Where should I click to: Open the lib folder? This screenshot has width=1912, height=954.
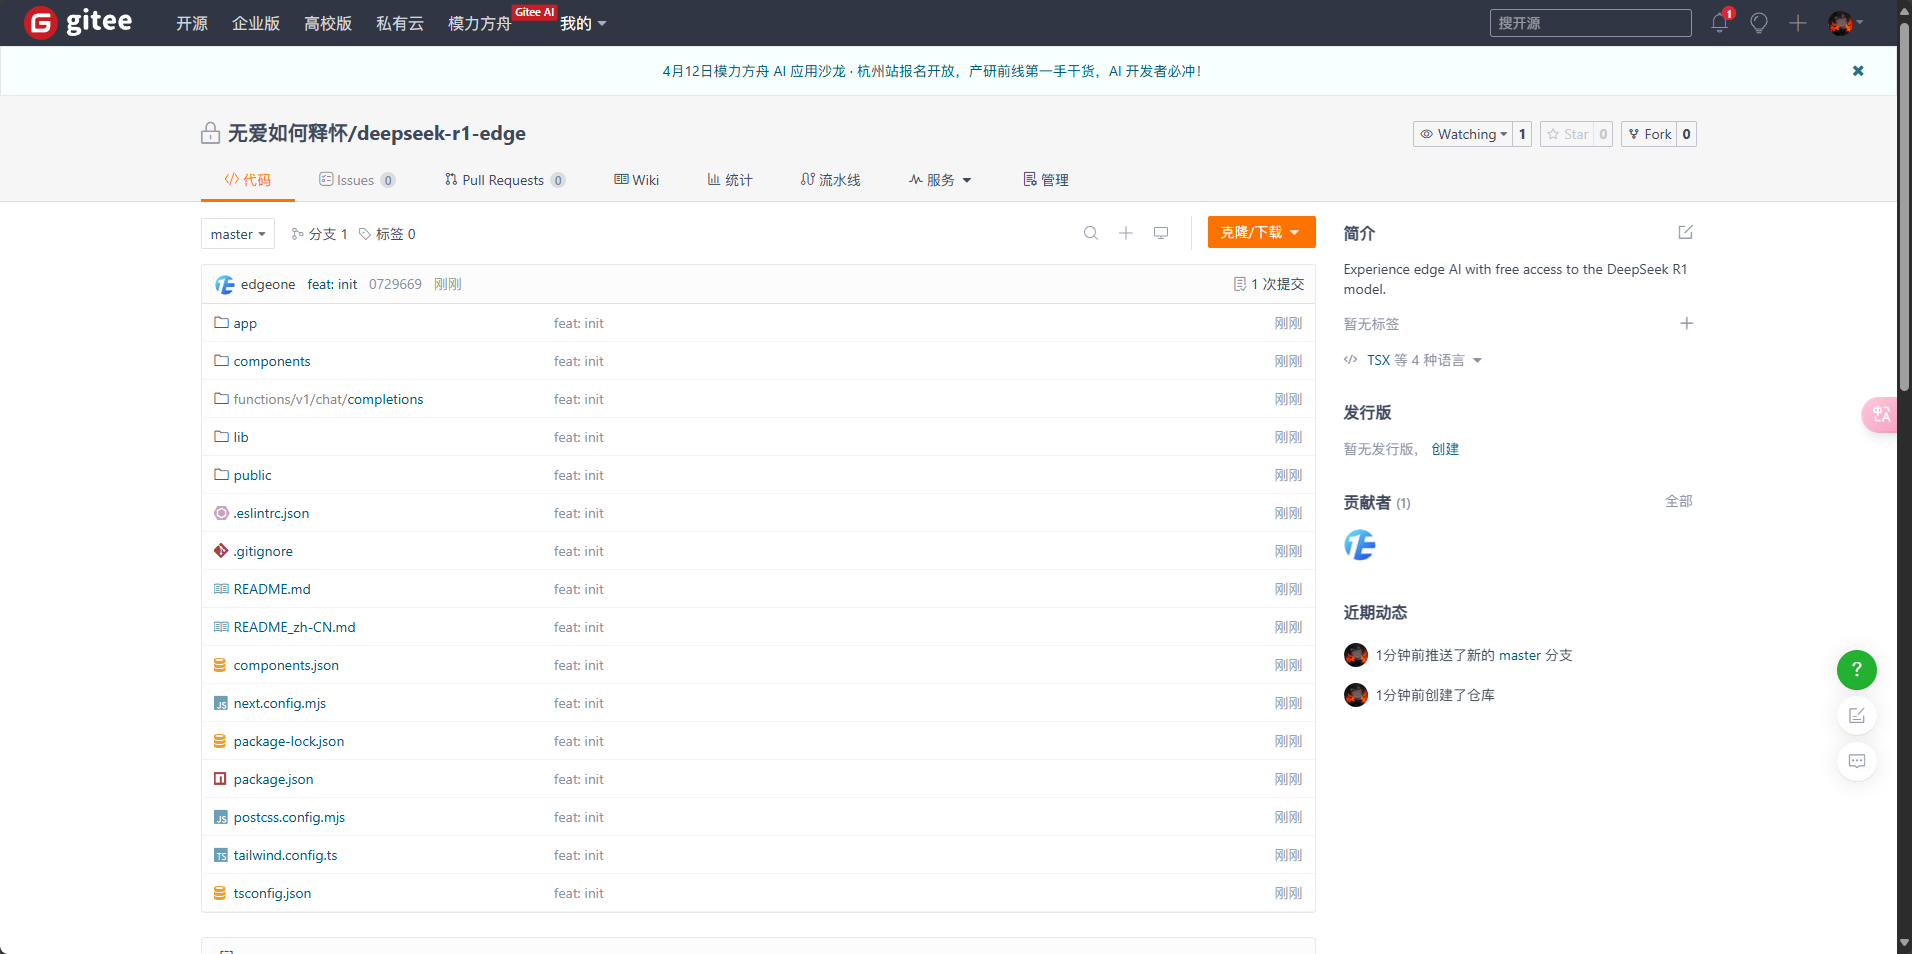pos(241,437)
